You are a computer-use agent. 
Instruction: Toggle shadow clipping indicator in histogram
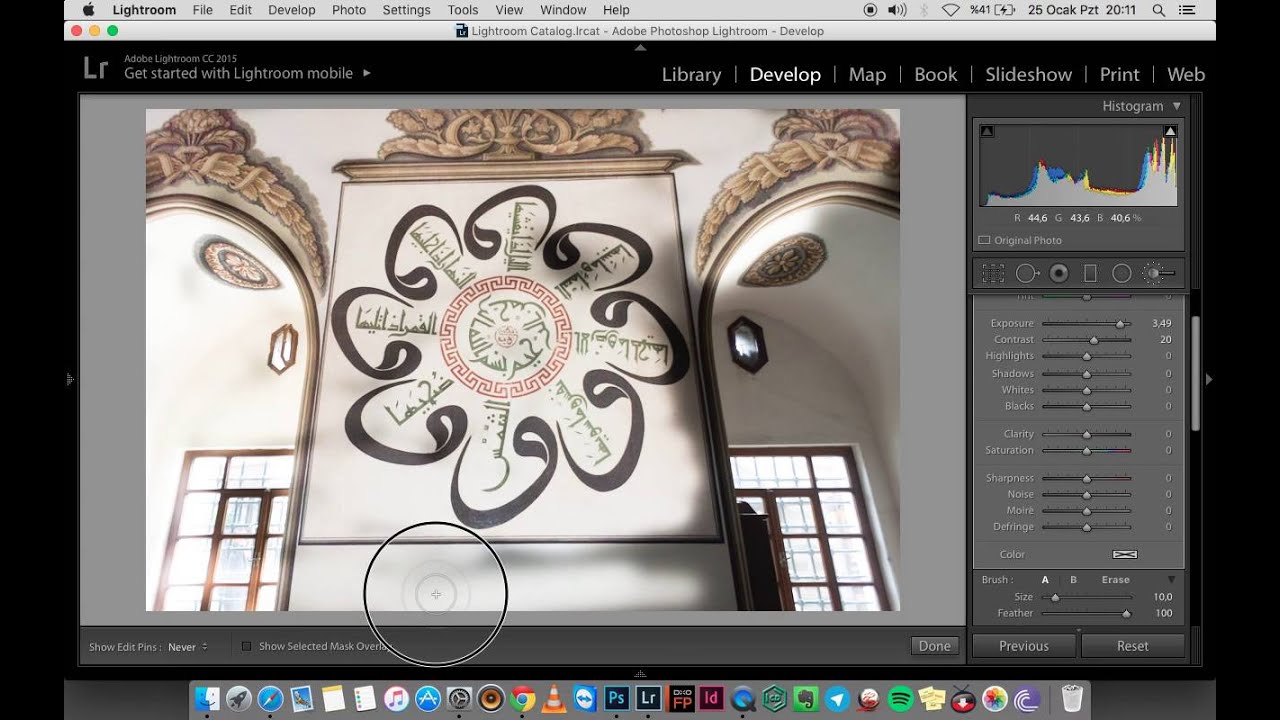click(987, 131)
